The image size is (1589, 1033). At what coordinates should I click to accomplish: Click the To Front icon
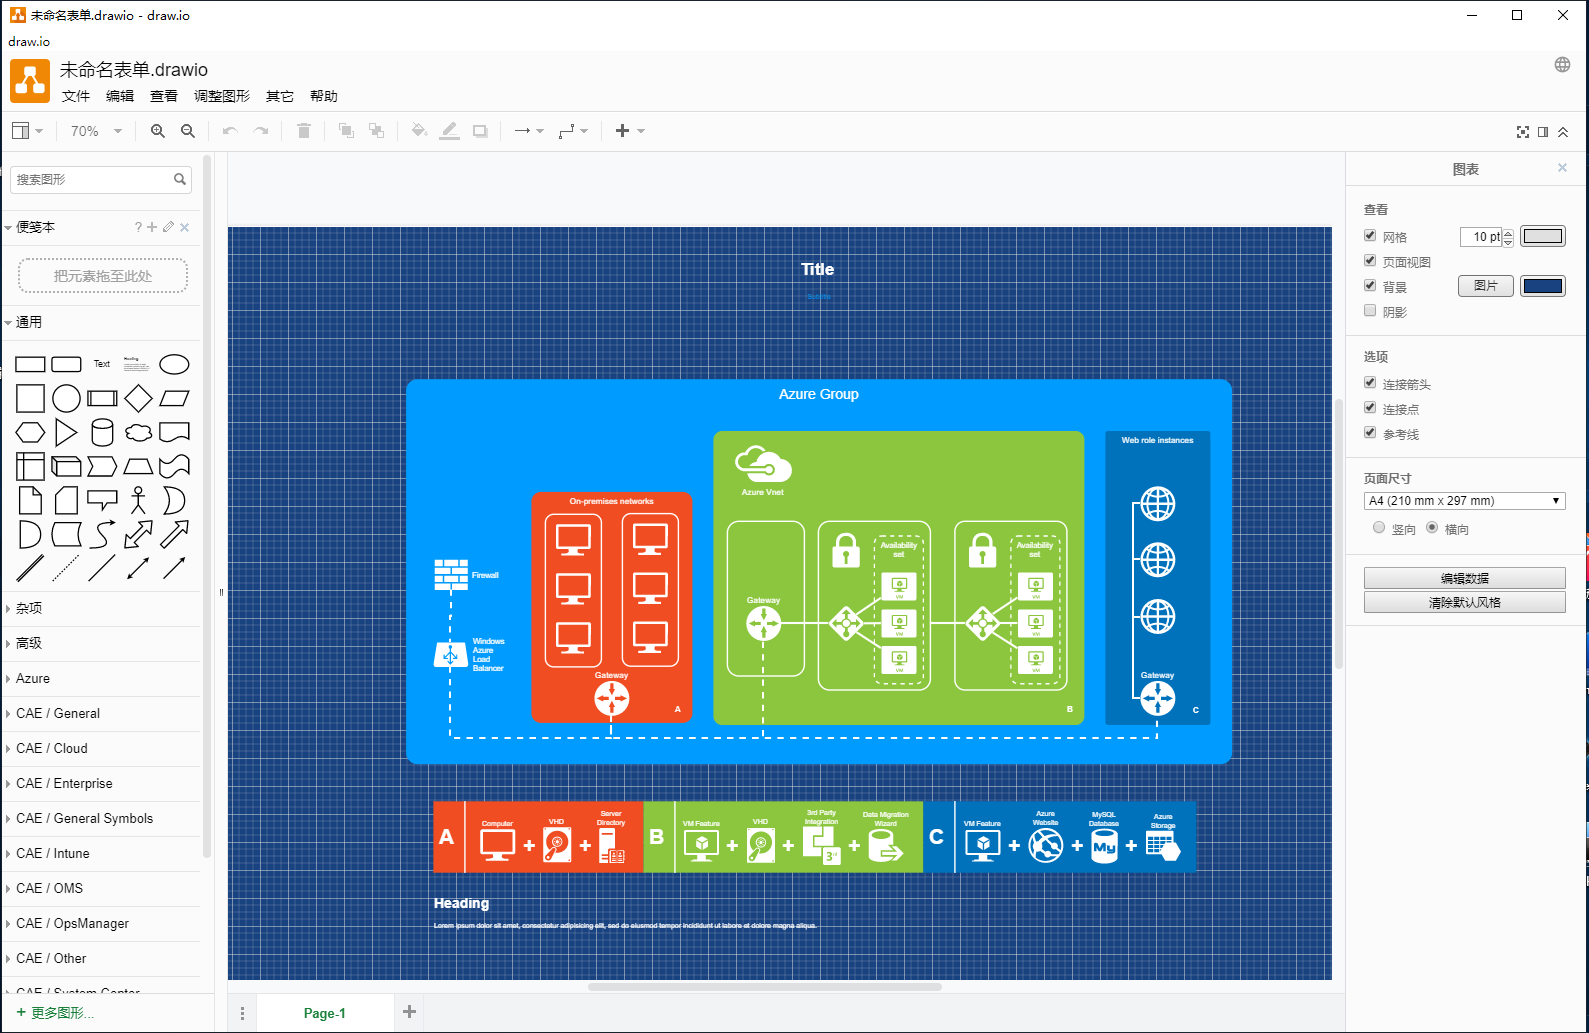(346, 131)
